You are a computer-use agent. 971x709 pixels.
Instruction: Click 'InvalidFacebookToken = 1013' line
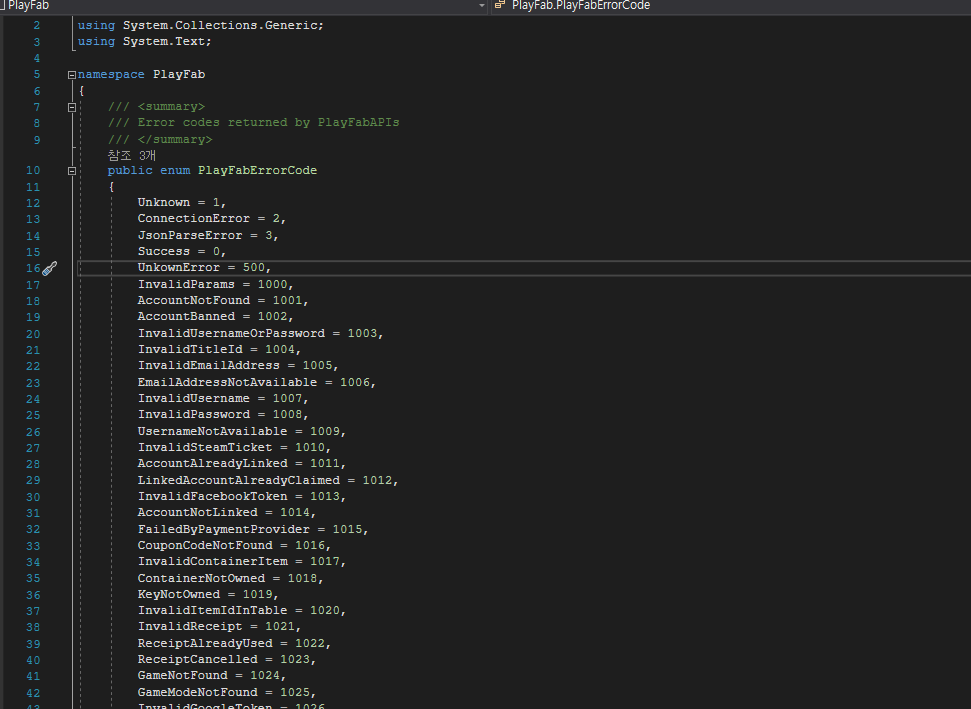tap(242, 496)
